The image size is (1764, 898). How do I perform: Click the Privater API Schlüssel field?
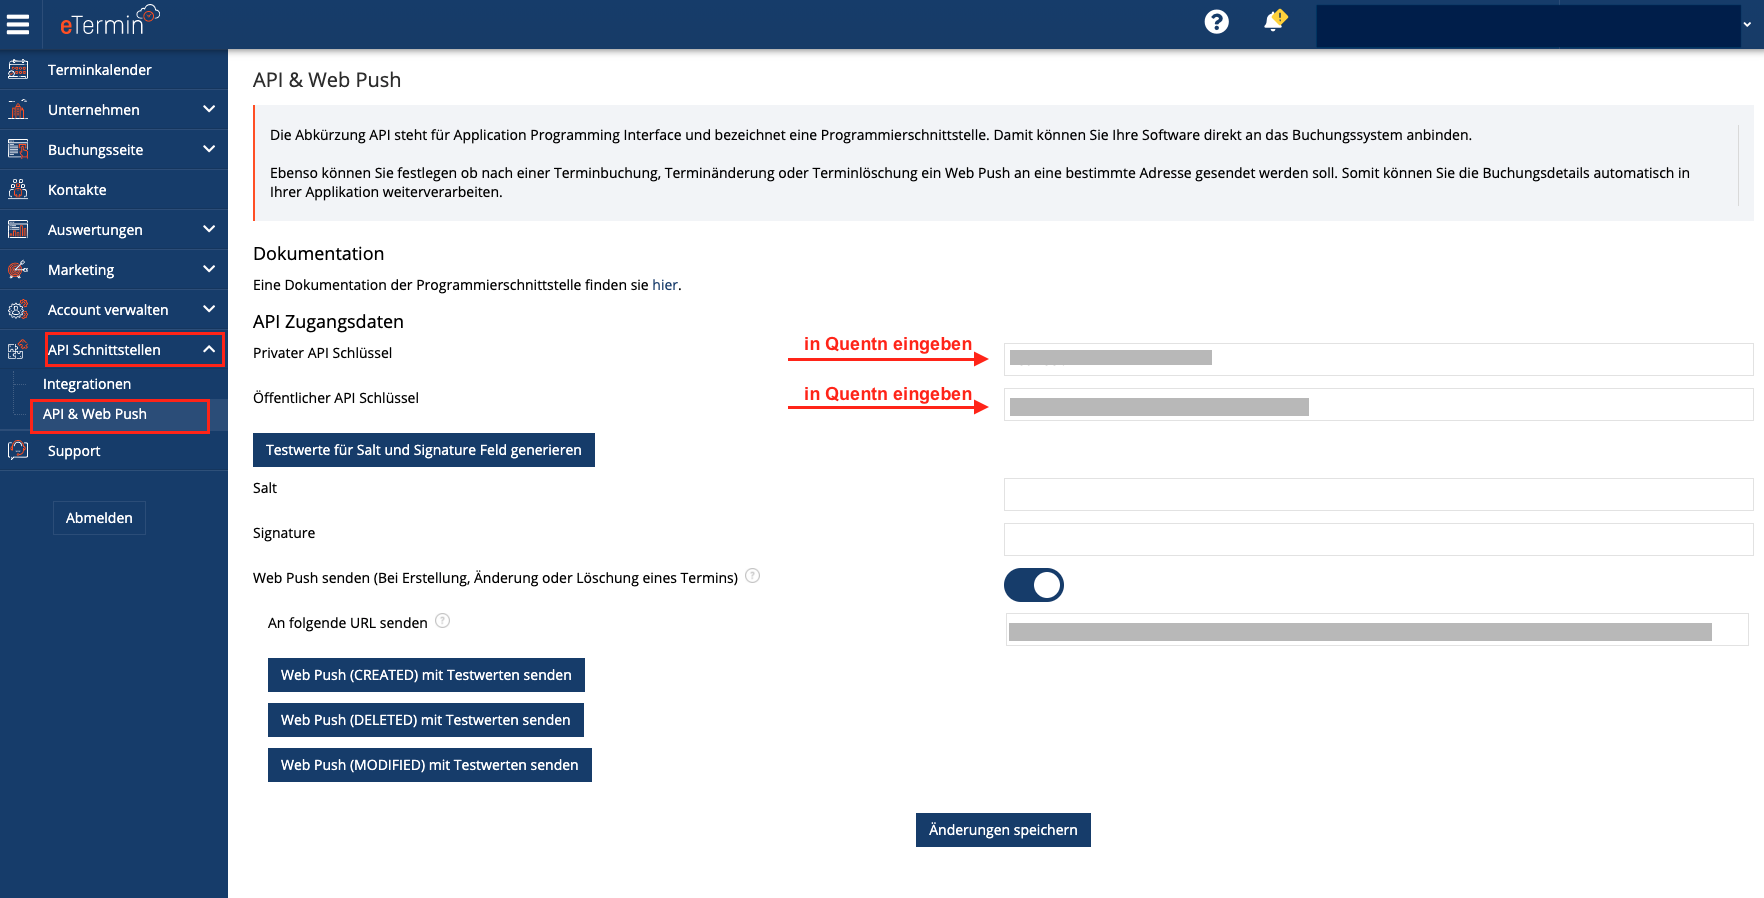(x=1378, y=359)
